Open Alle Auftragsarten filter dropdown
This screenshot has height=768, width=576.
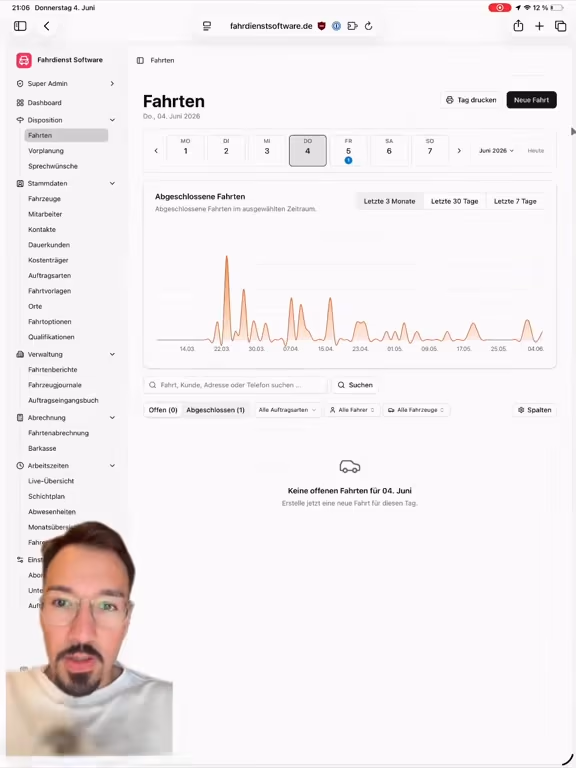click(288, 410)
